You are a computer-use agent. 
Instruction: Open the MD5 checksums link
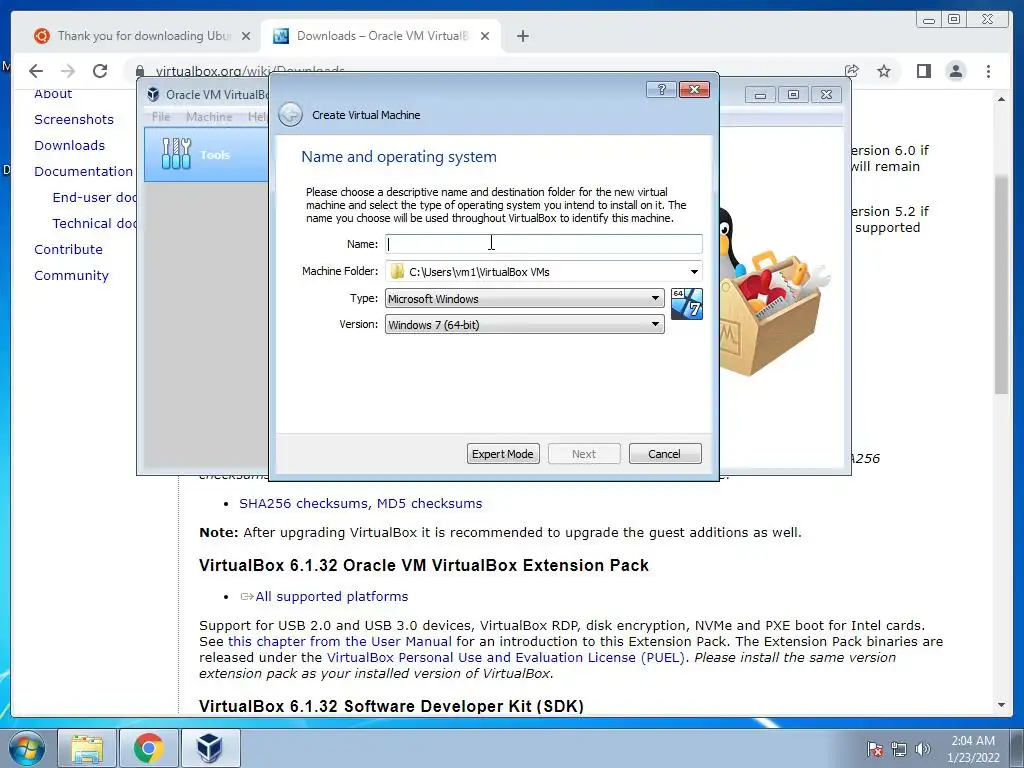(430, 504)
